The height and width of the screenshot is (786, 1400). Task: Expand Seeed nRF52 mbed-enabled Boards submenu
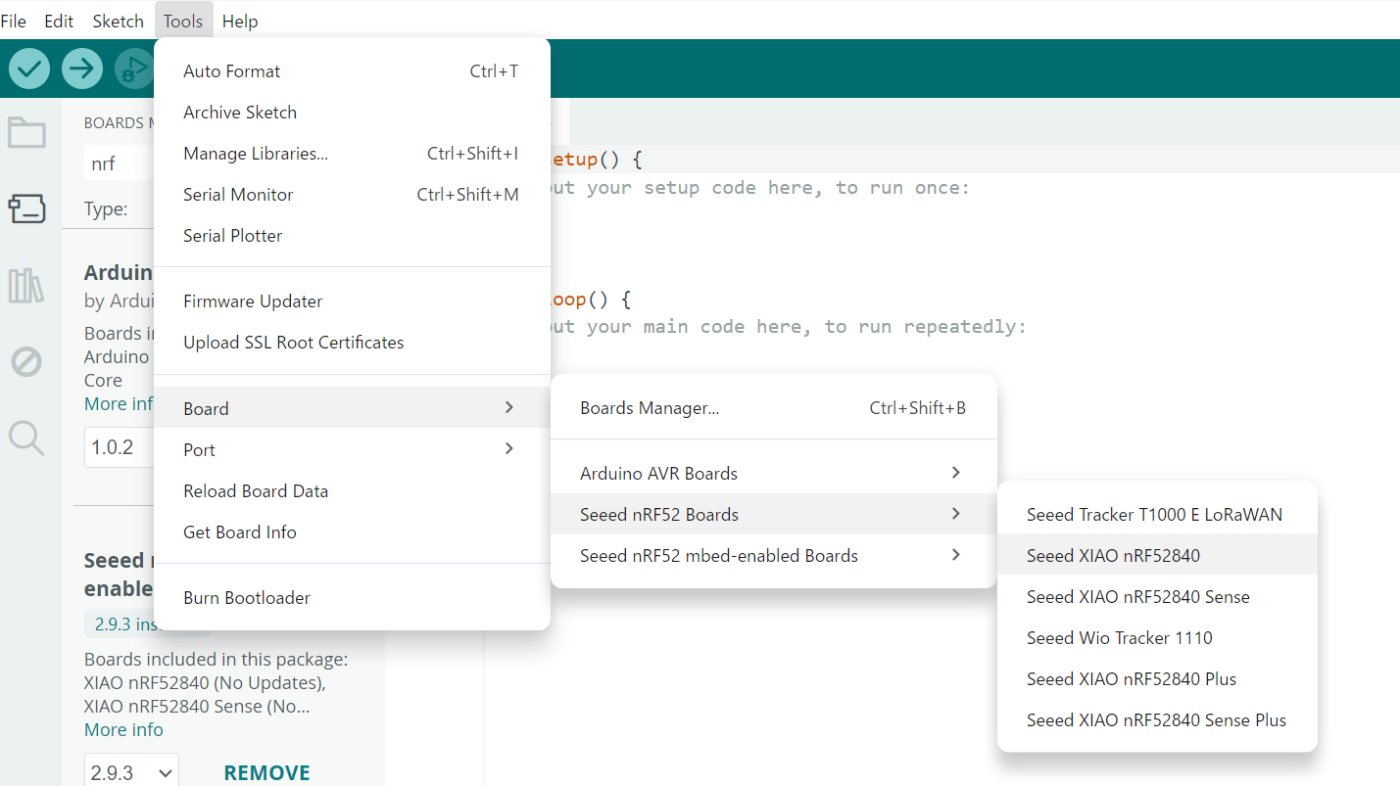point(774,555)
